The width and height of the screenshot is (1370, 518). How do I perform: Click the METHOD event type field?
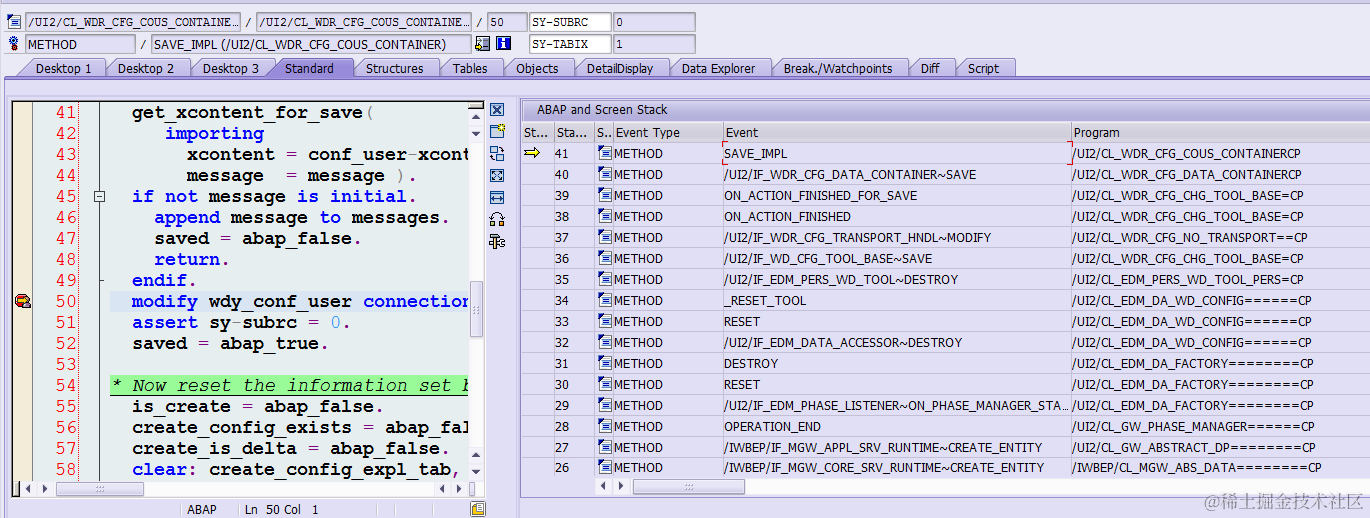click(80, 44)
